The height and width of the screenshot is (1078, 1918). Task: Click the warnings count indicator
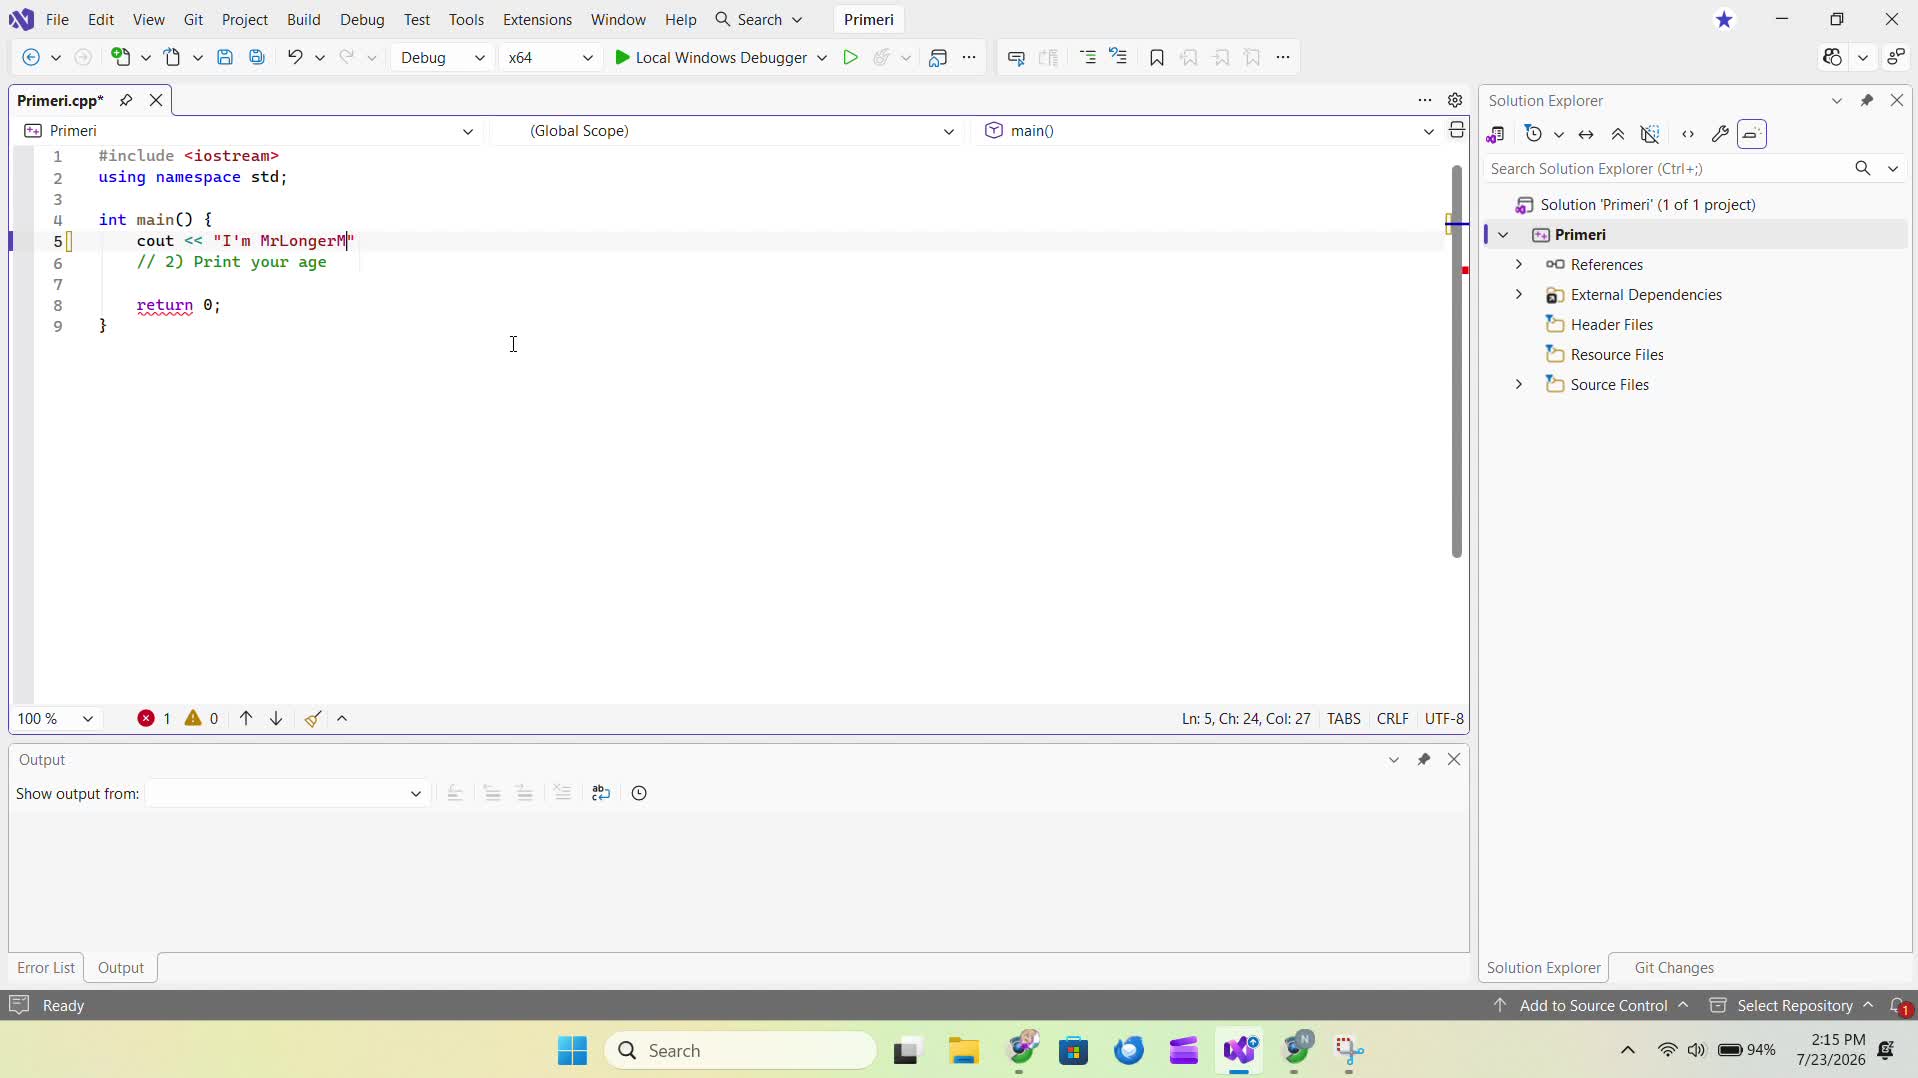(x=202, y=719)
